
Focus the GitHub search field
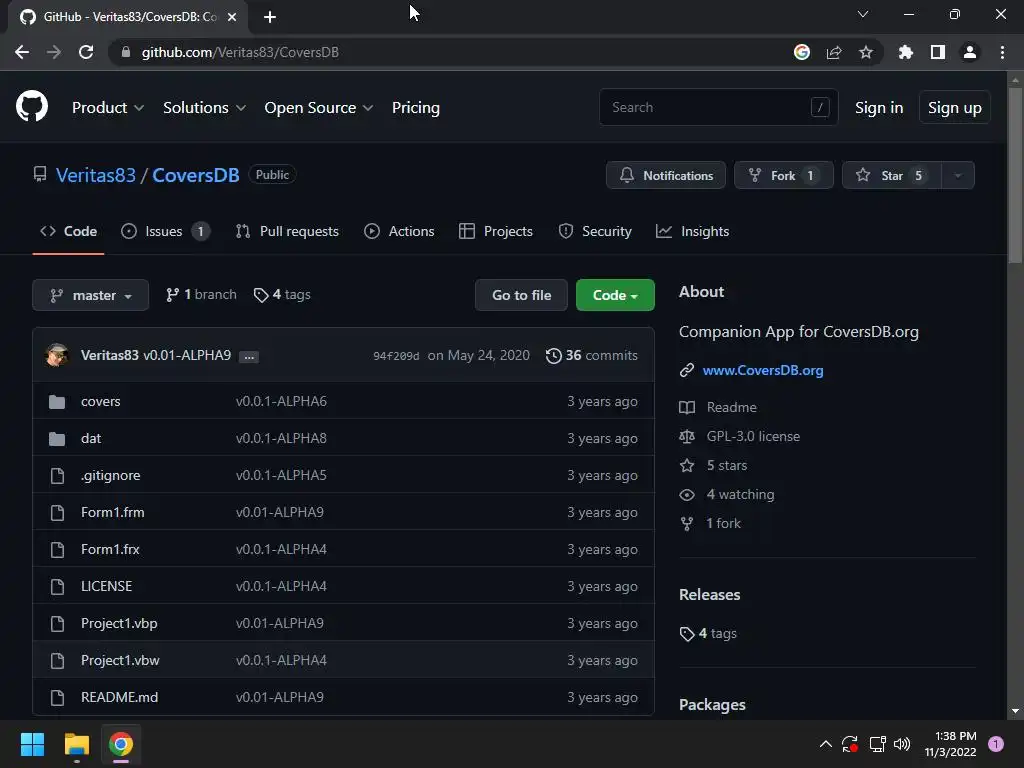[x=718, y=107]
